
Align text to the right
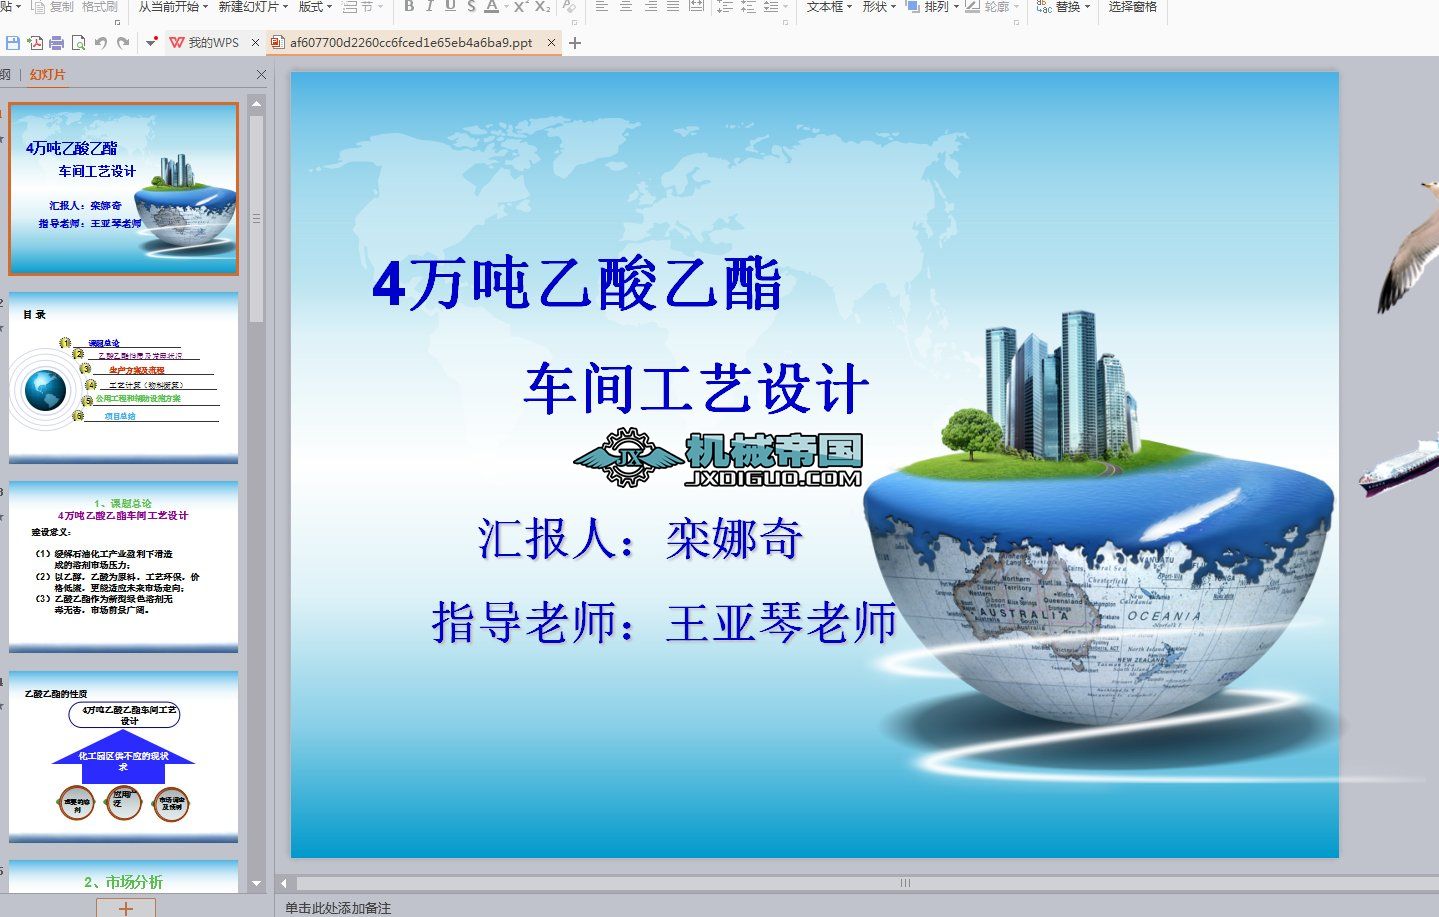click(650, 6)
